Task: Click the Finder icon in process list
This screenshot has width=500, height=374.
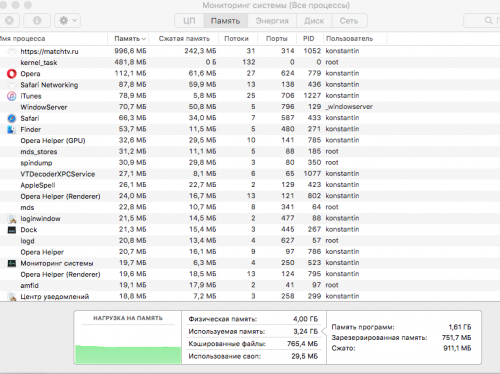Action: click(x=12, y=129)
